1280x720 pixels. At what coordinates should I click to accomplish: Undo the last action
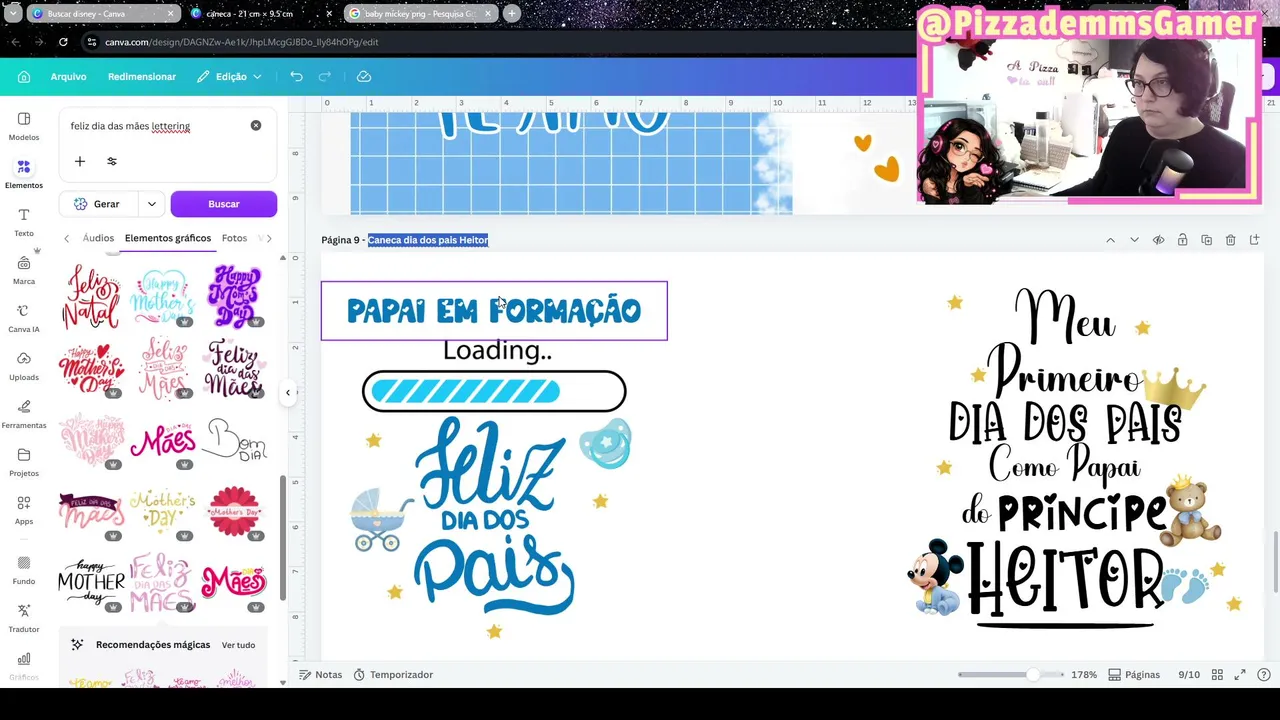[296, 77]
